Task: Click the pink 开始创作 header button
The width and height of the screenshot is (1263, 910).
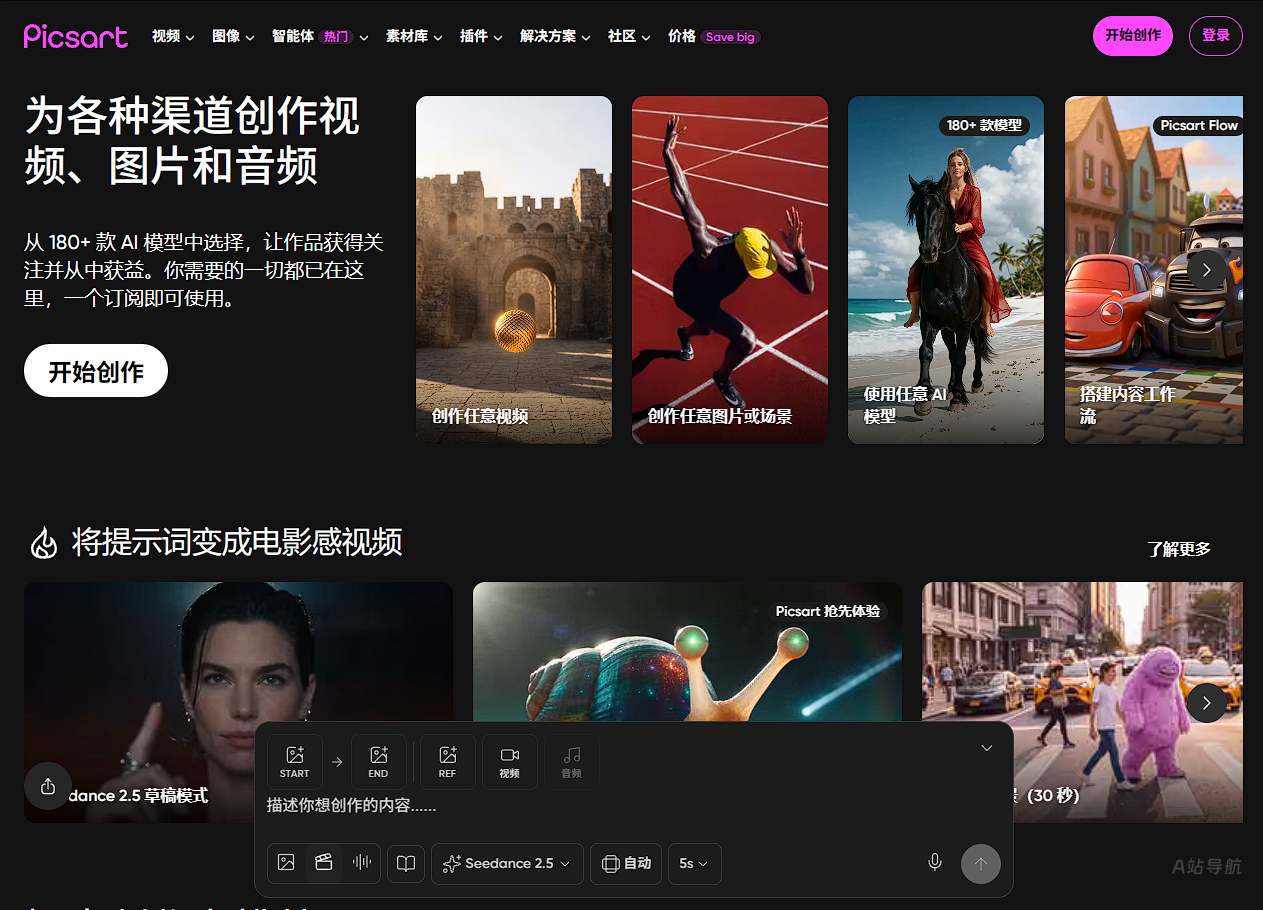Action: tap(1133, 35)
